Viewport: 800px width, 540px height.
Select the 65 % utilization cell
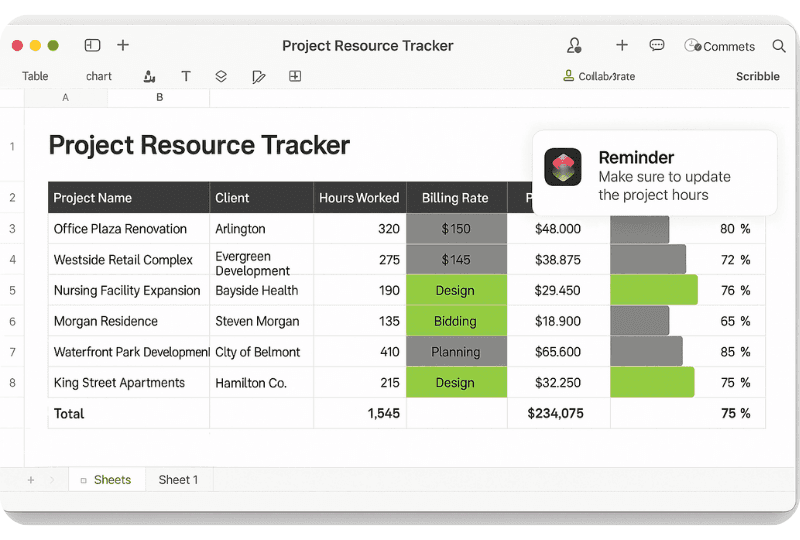735,321
